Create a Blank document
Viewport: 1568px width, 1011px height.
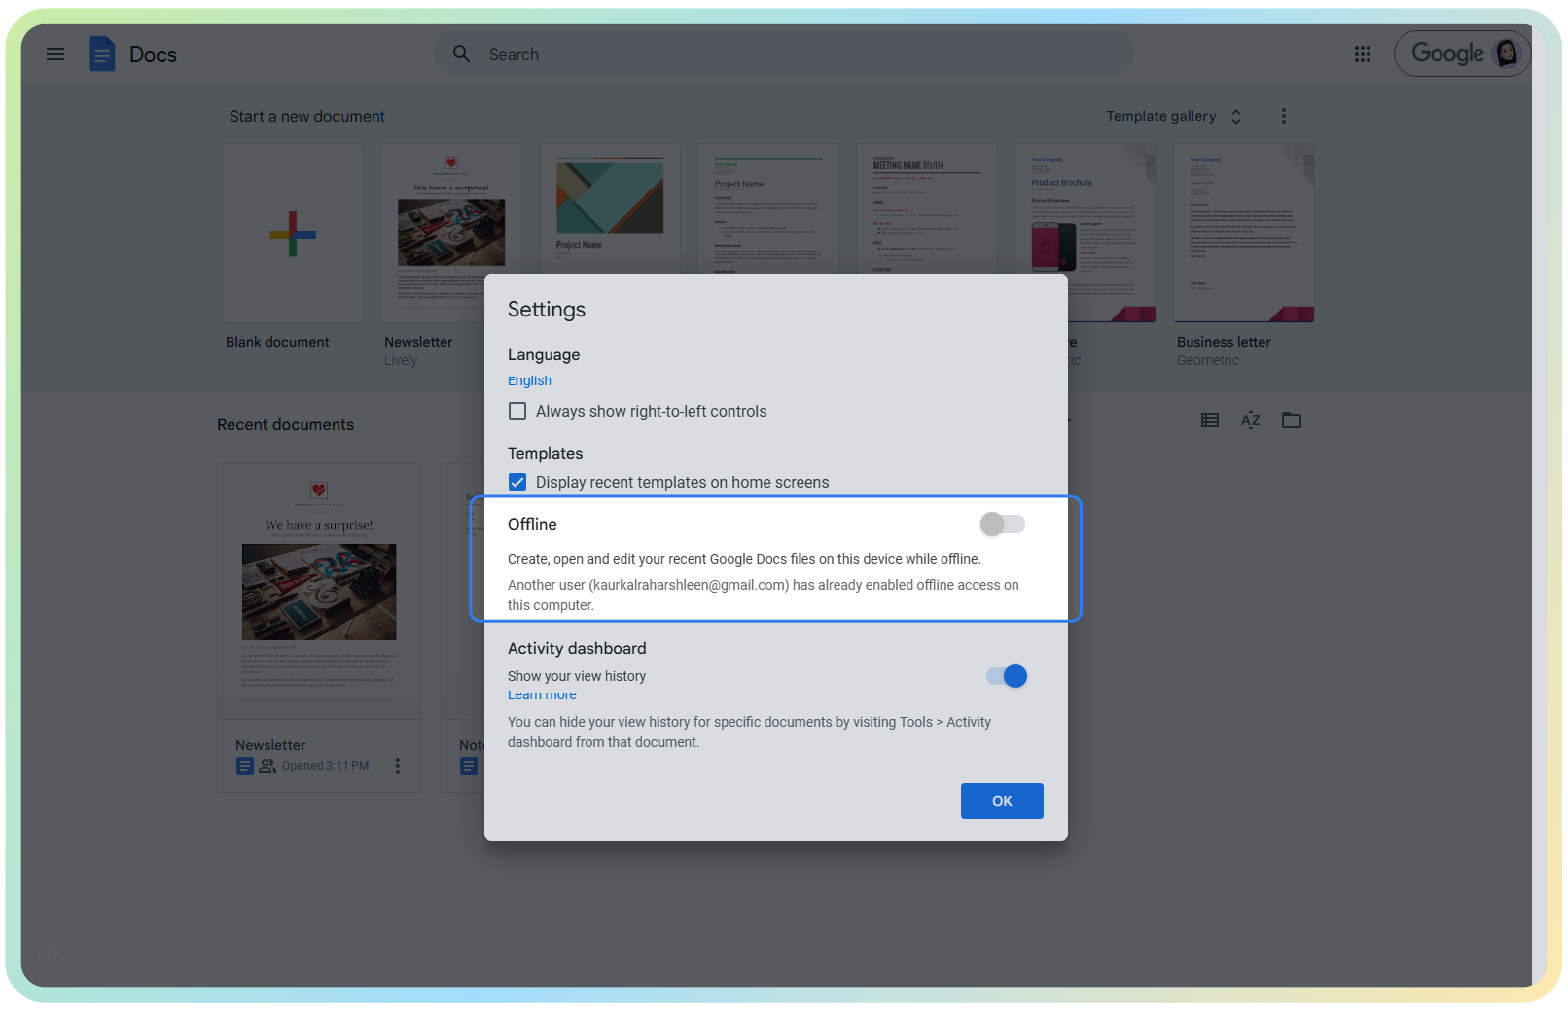click(x=293, y=233)
